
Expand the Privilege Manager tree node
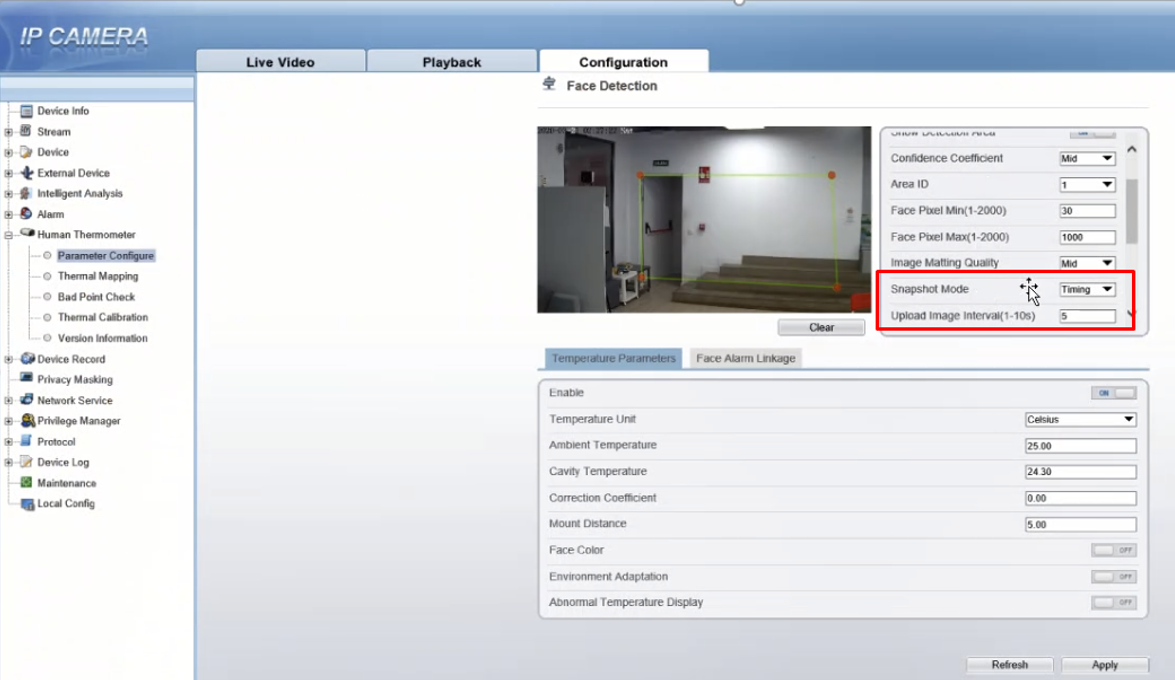click(x=9, y=421)
